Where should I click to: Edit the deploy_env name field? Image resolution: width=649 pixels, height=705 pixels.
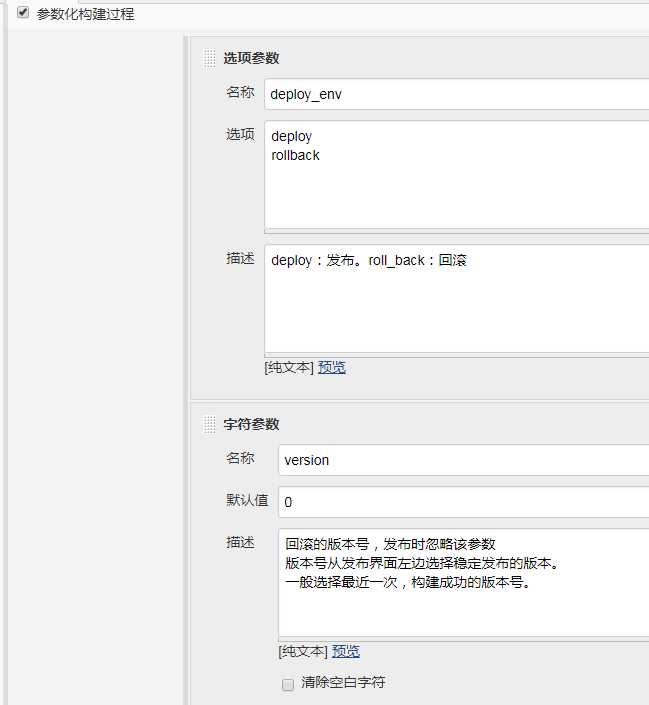[457, 94]
